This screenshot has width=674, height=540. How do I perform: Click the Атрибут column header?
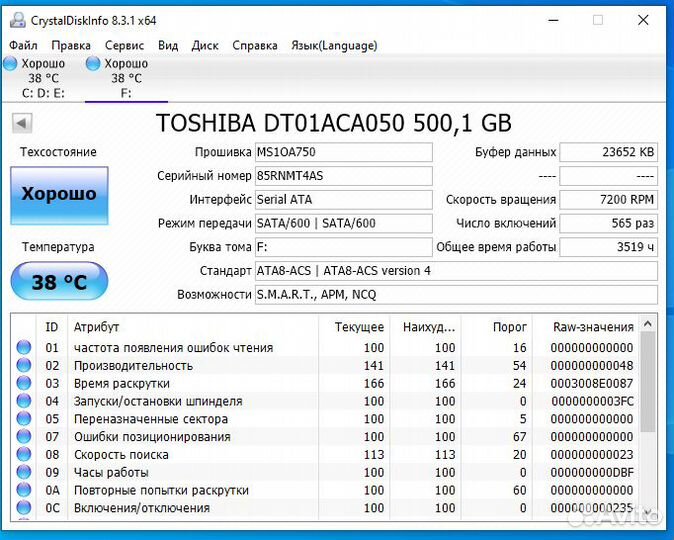coord(193,327)
